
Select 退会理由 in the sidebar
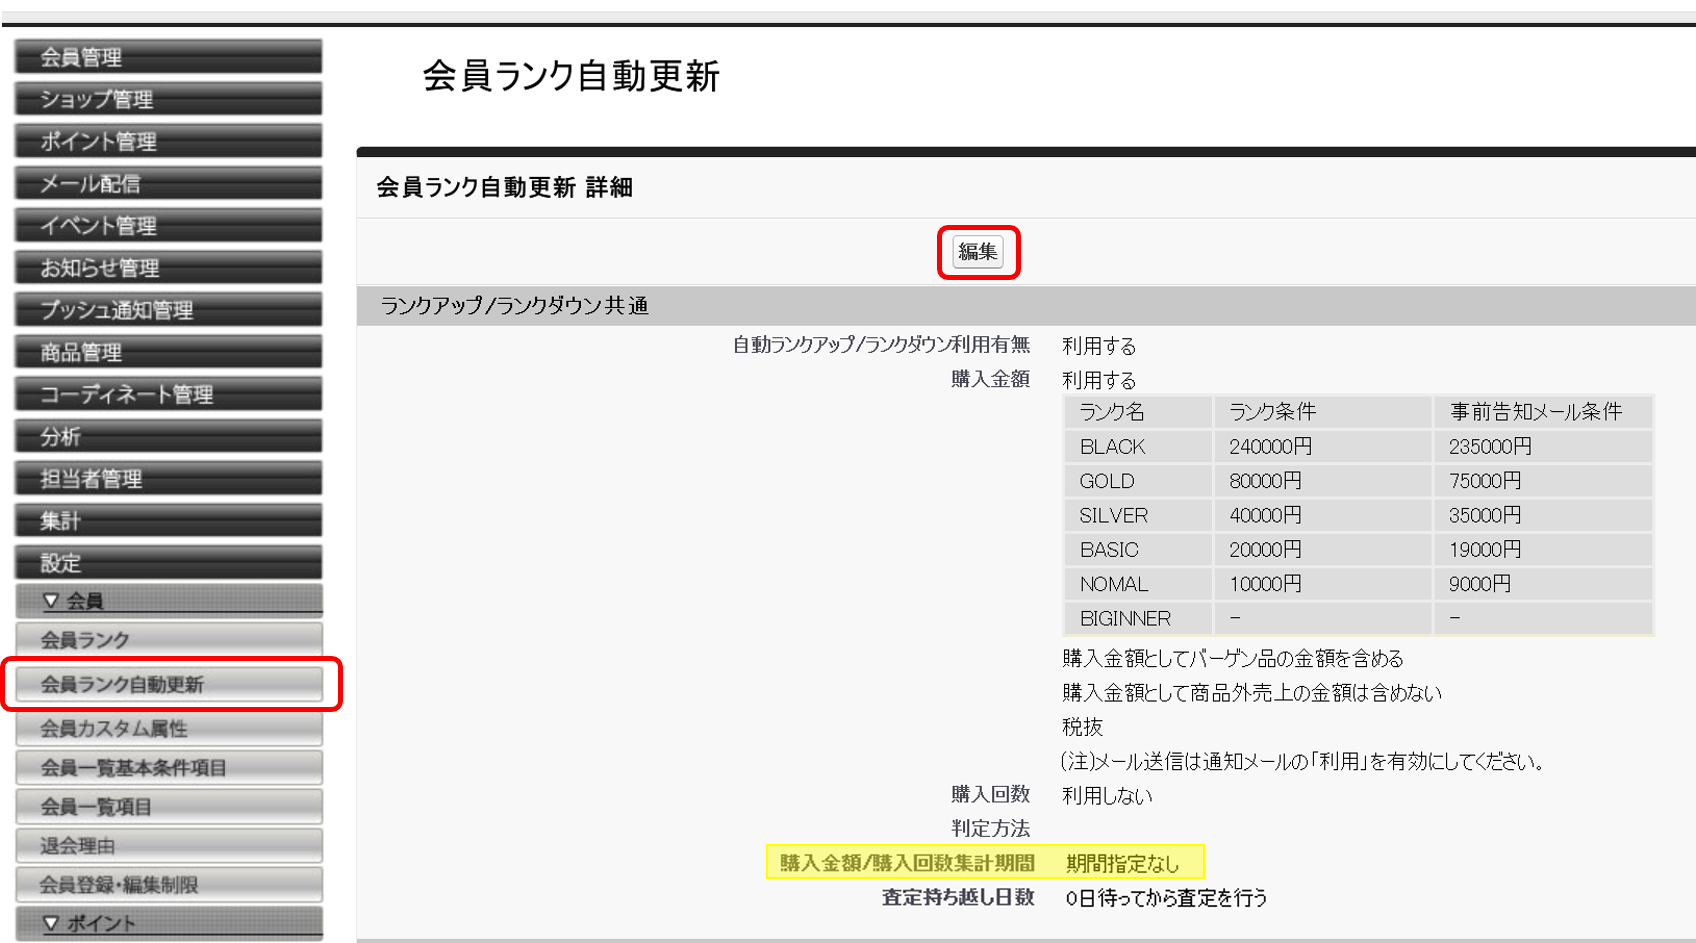tap(168, 844)
